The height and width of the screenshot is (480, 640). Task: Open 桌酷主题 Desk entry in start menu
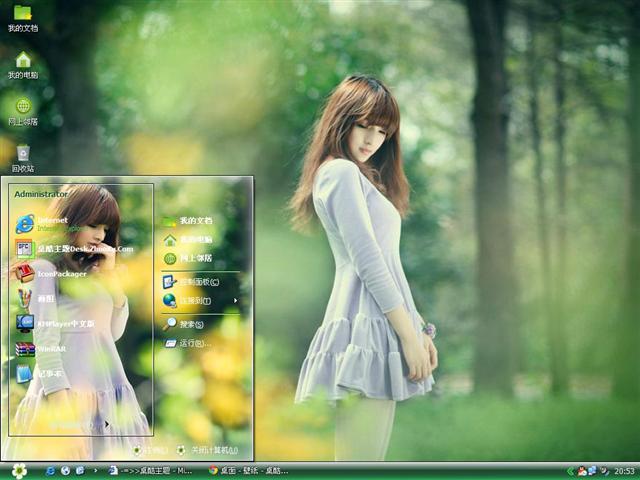pyautogui.click(x=74, y=249)
